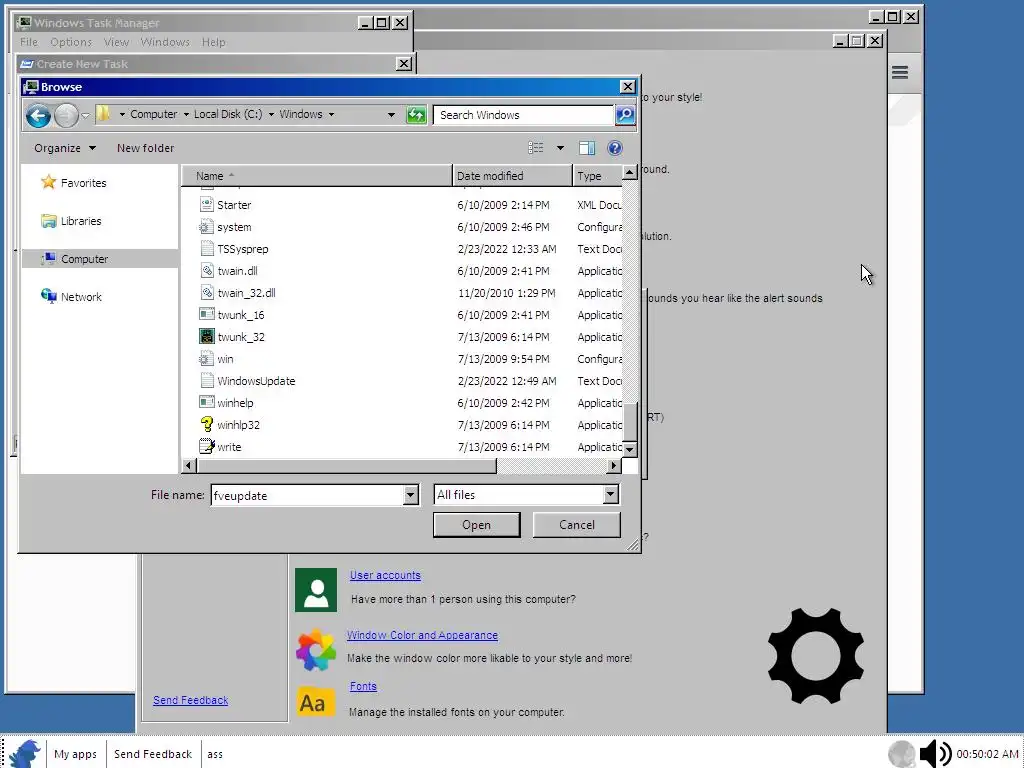
Task: Select the winhlp32 question mark icon
Action: [x=206, y=424]
